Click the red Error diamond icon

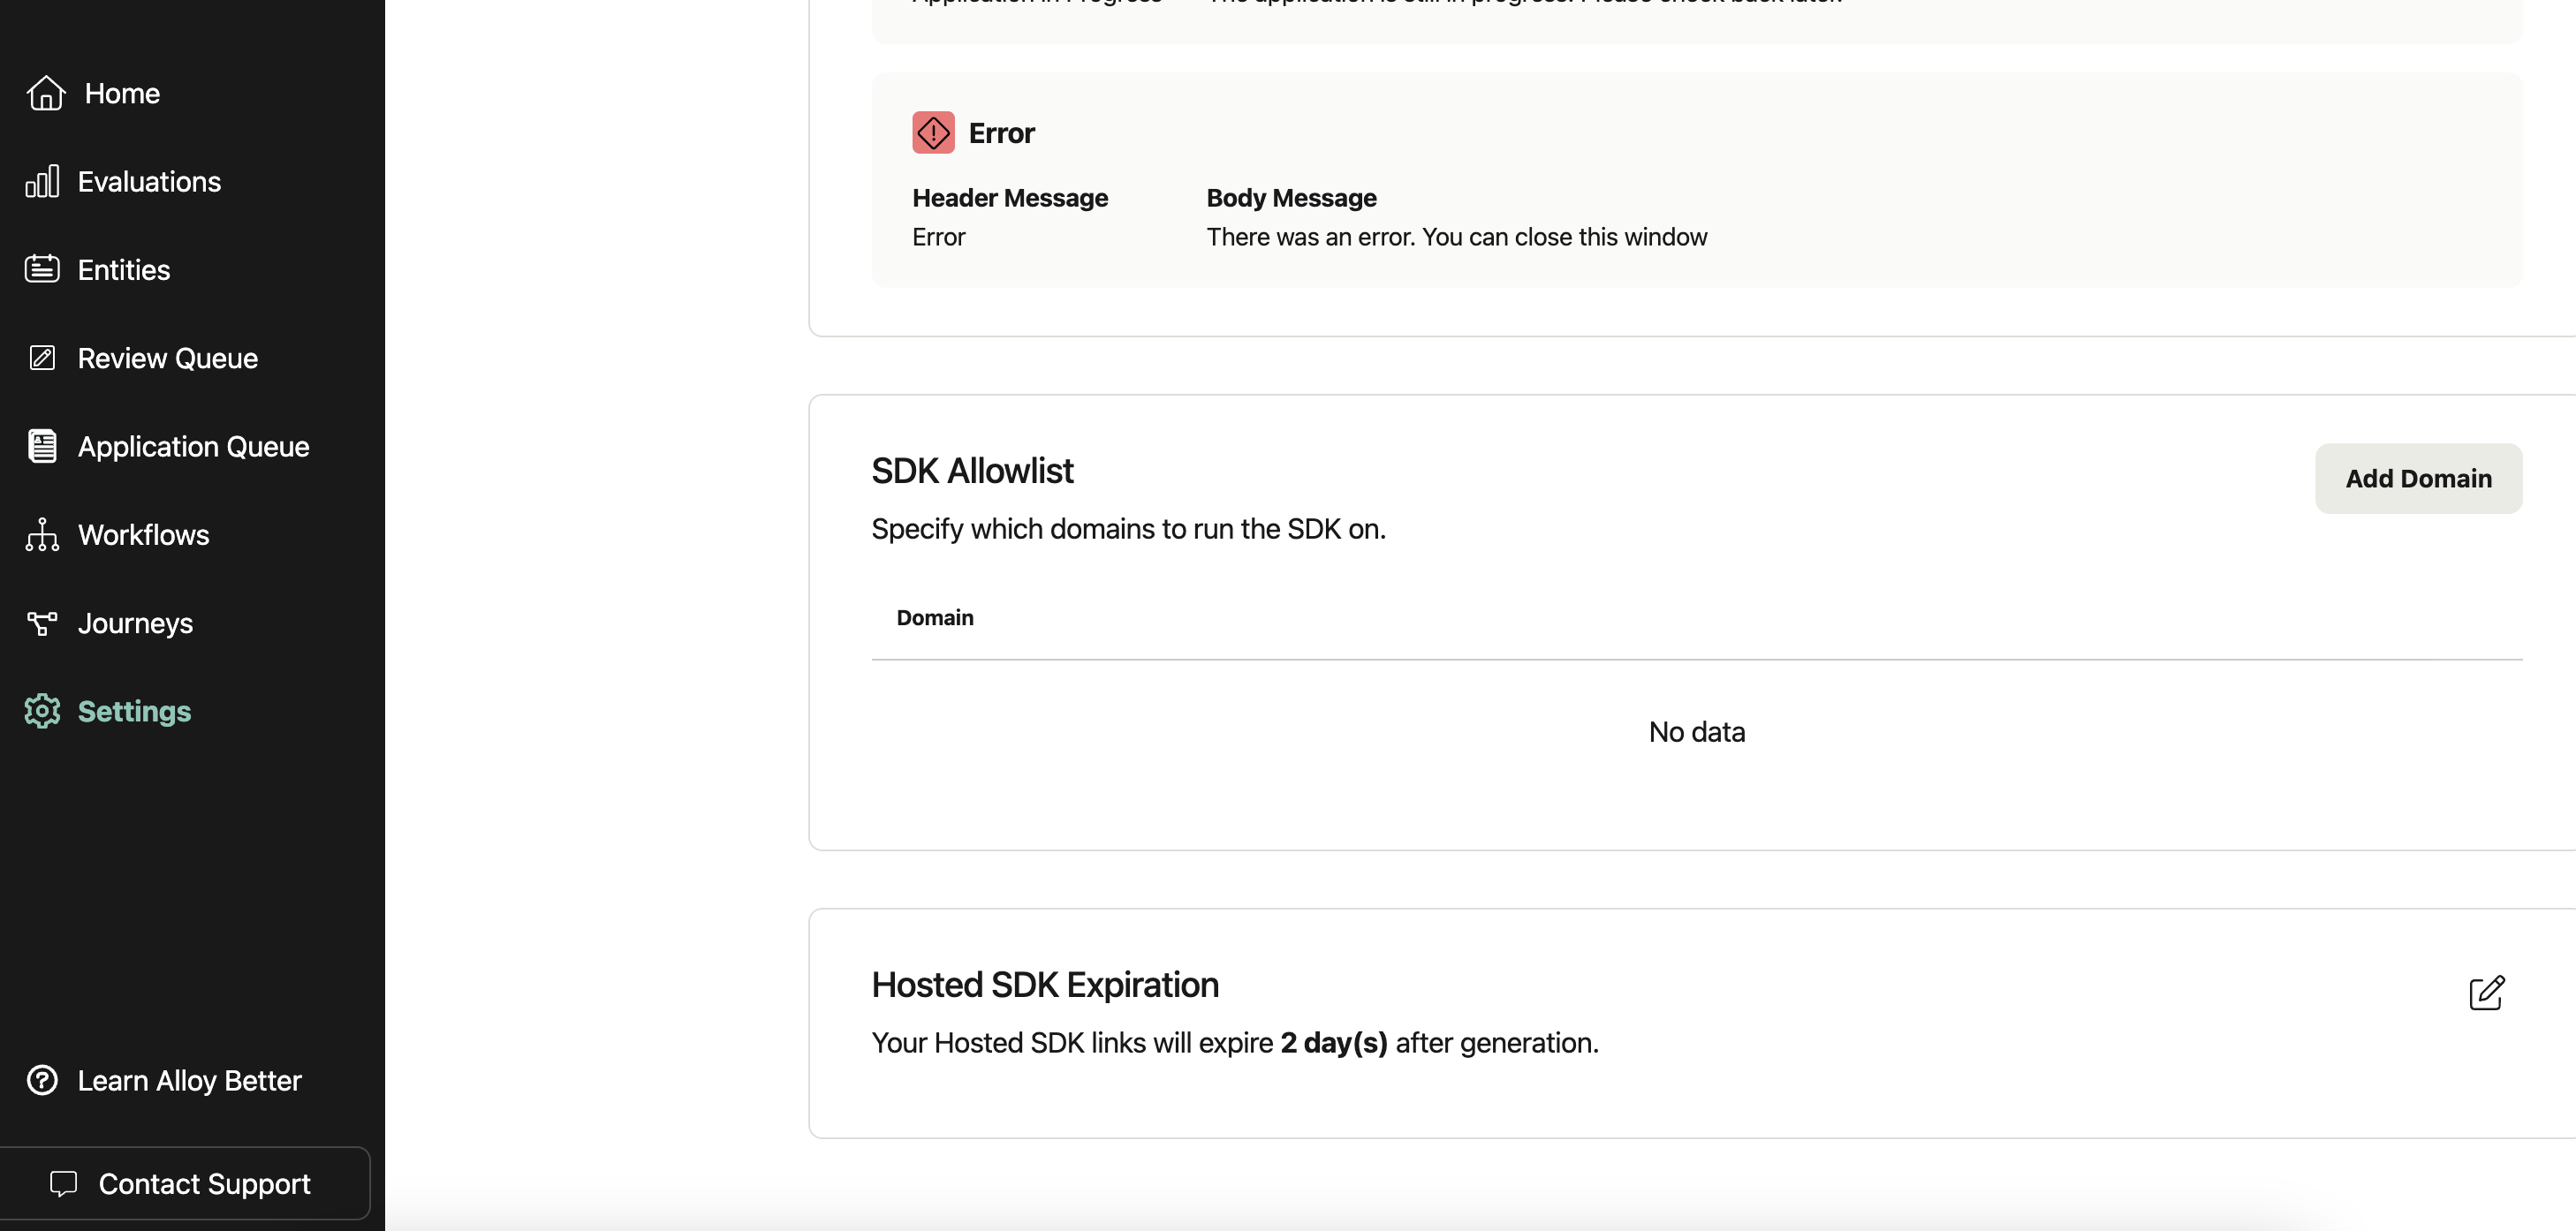point(933,132)
